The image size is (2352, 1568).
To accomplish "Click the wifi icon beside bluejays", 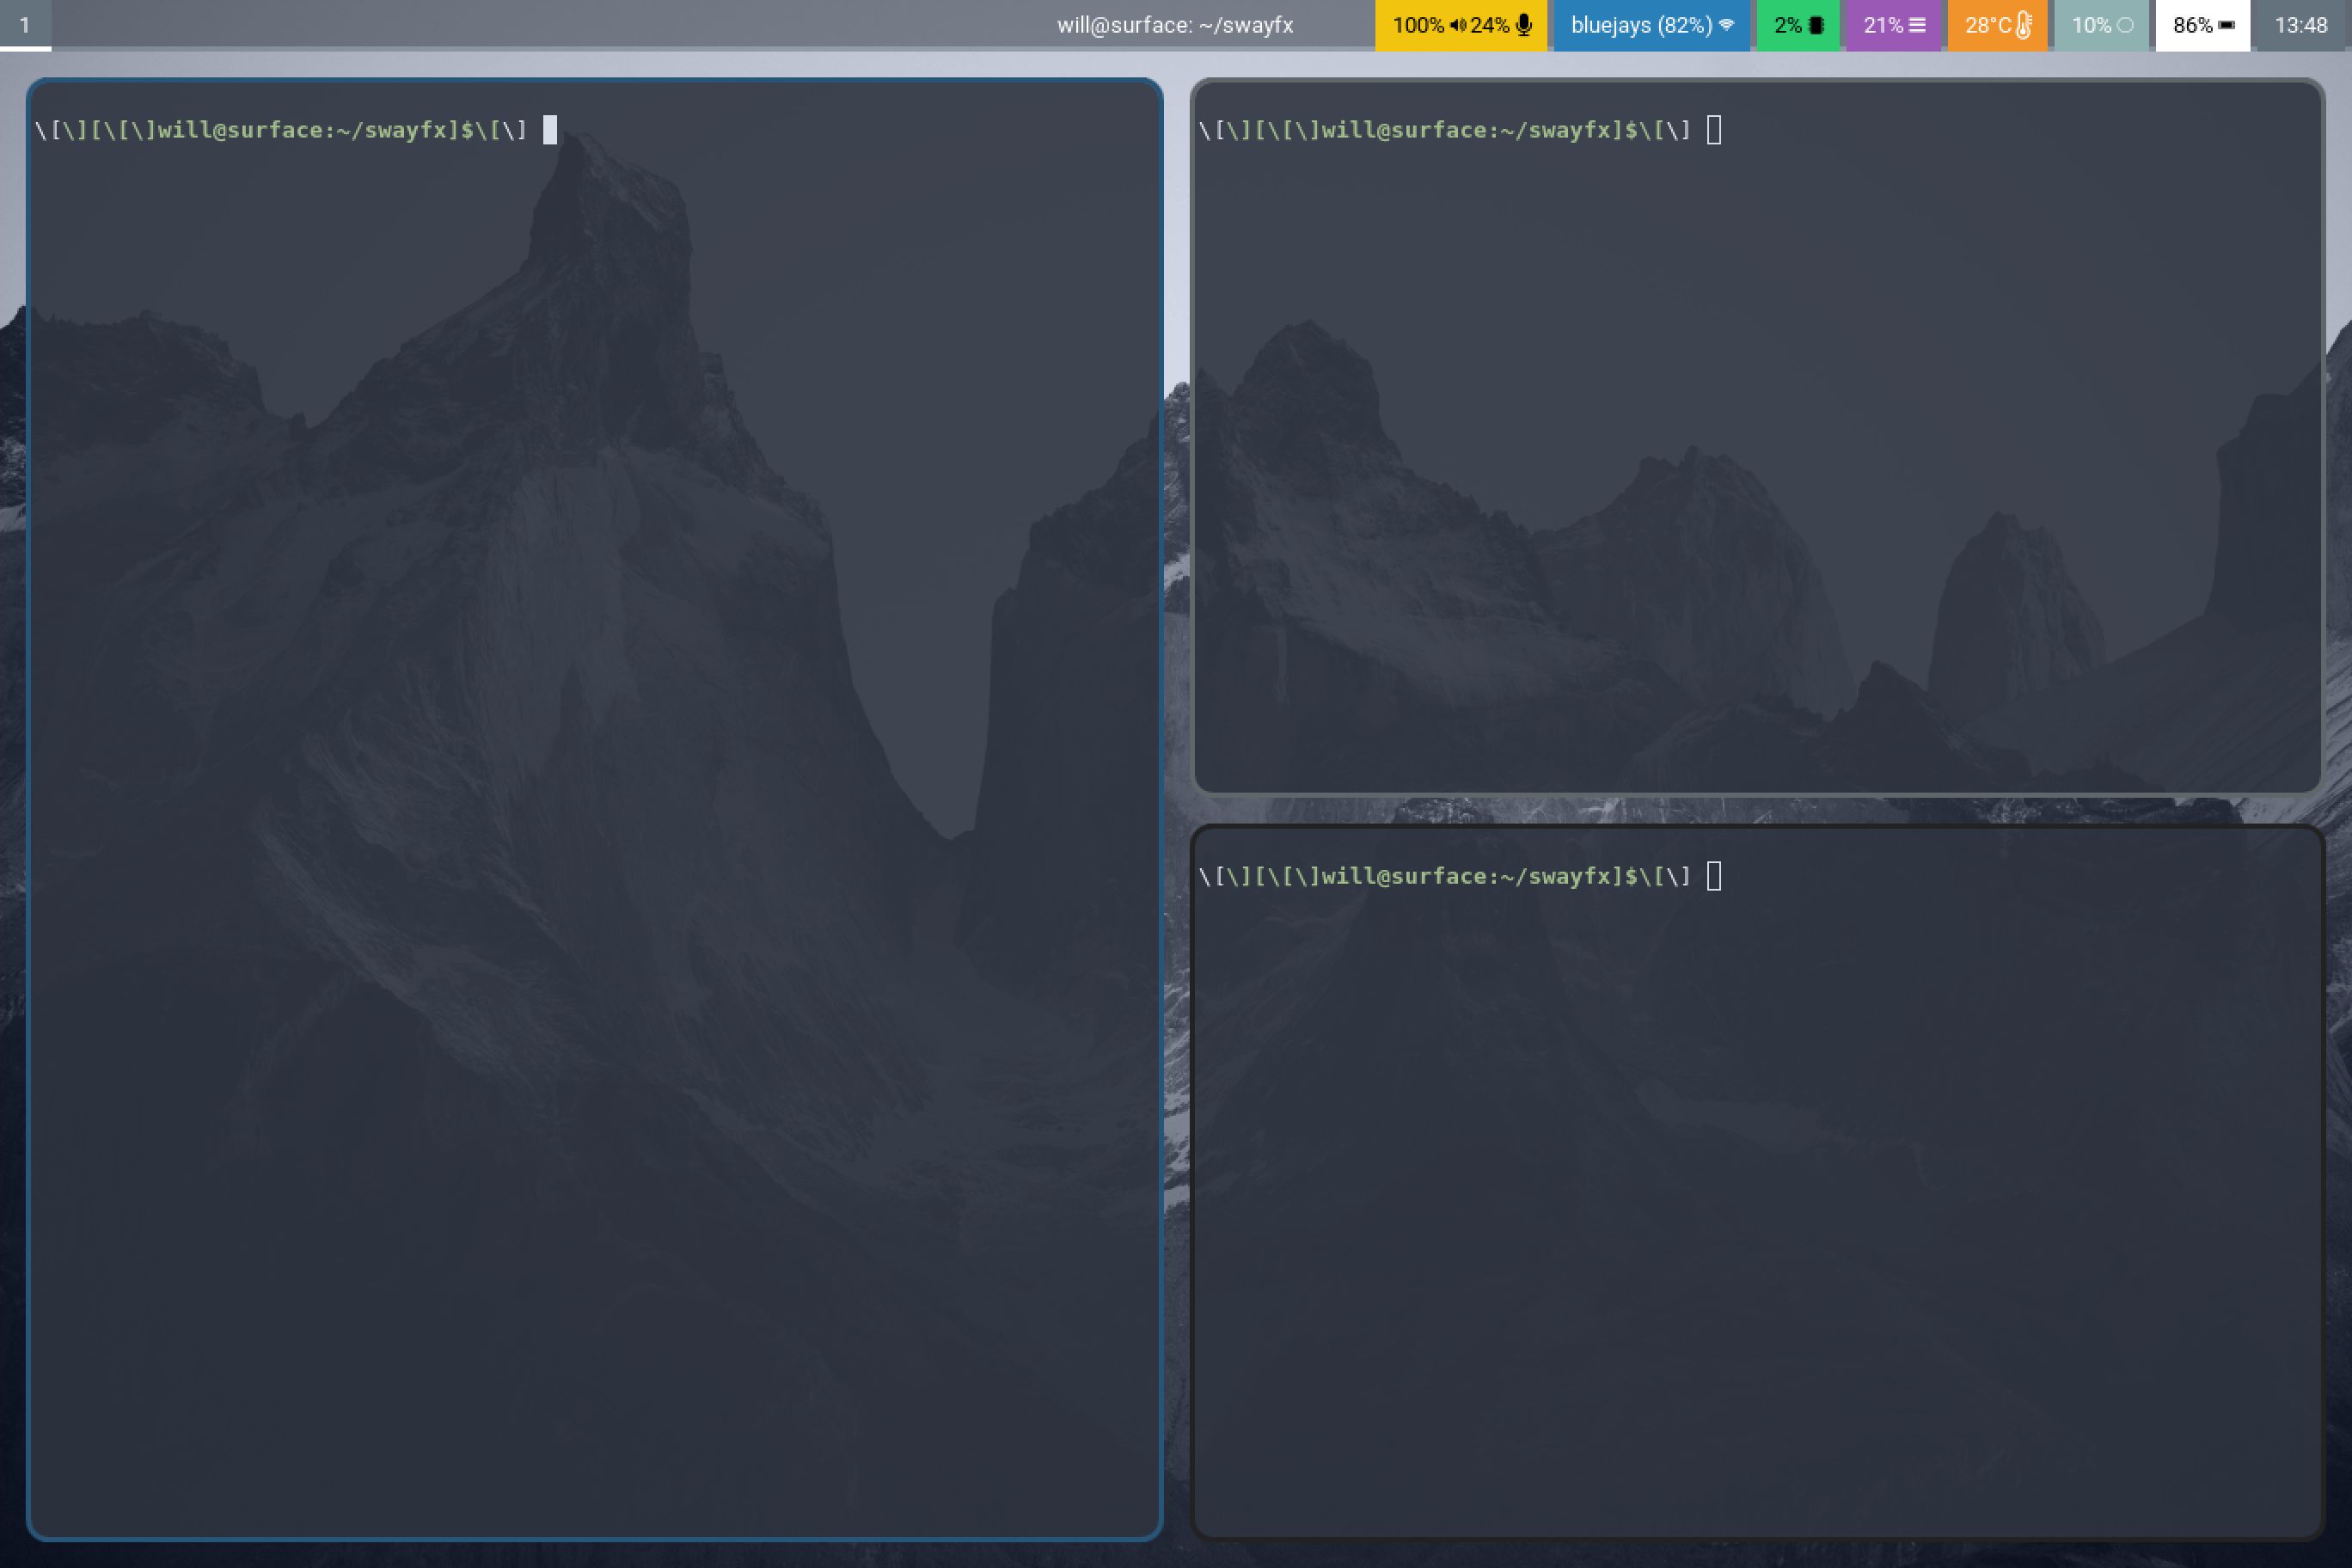I will [x=1726, y=25].
